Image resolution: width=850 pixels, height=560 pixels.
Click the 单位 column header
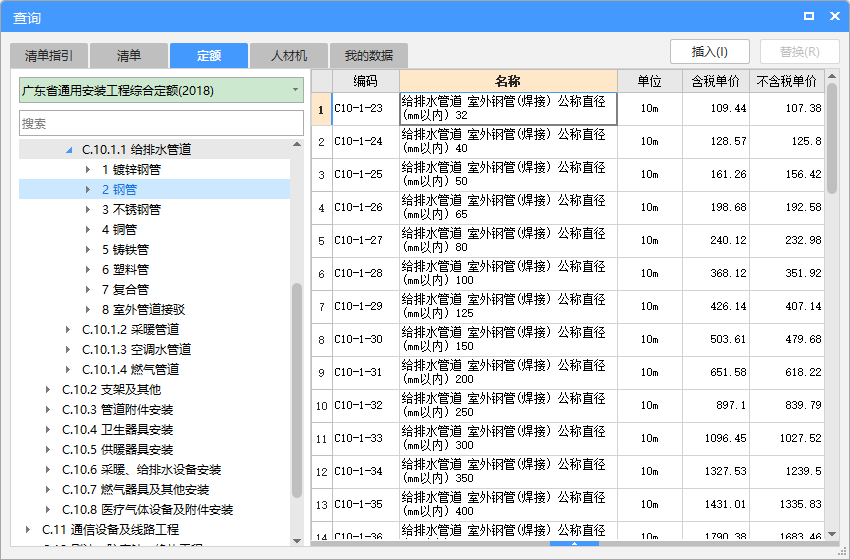click(x=649, y=81)
